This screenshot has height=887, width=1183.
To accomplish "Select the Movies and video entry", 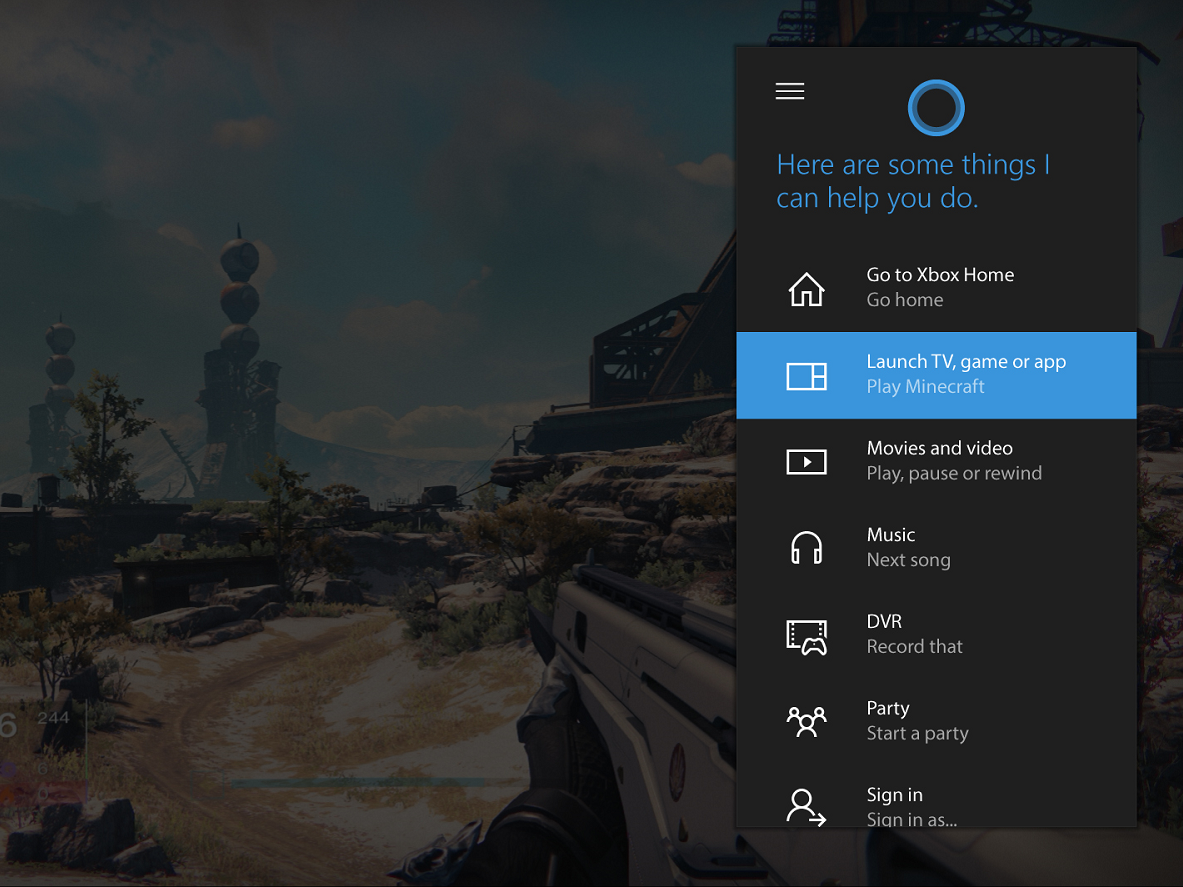I will (x=939, y=448).
